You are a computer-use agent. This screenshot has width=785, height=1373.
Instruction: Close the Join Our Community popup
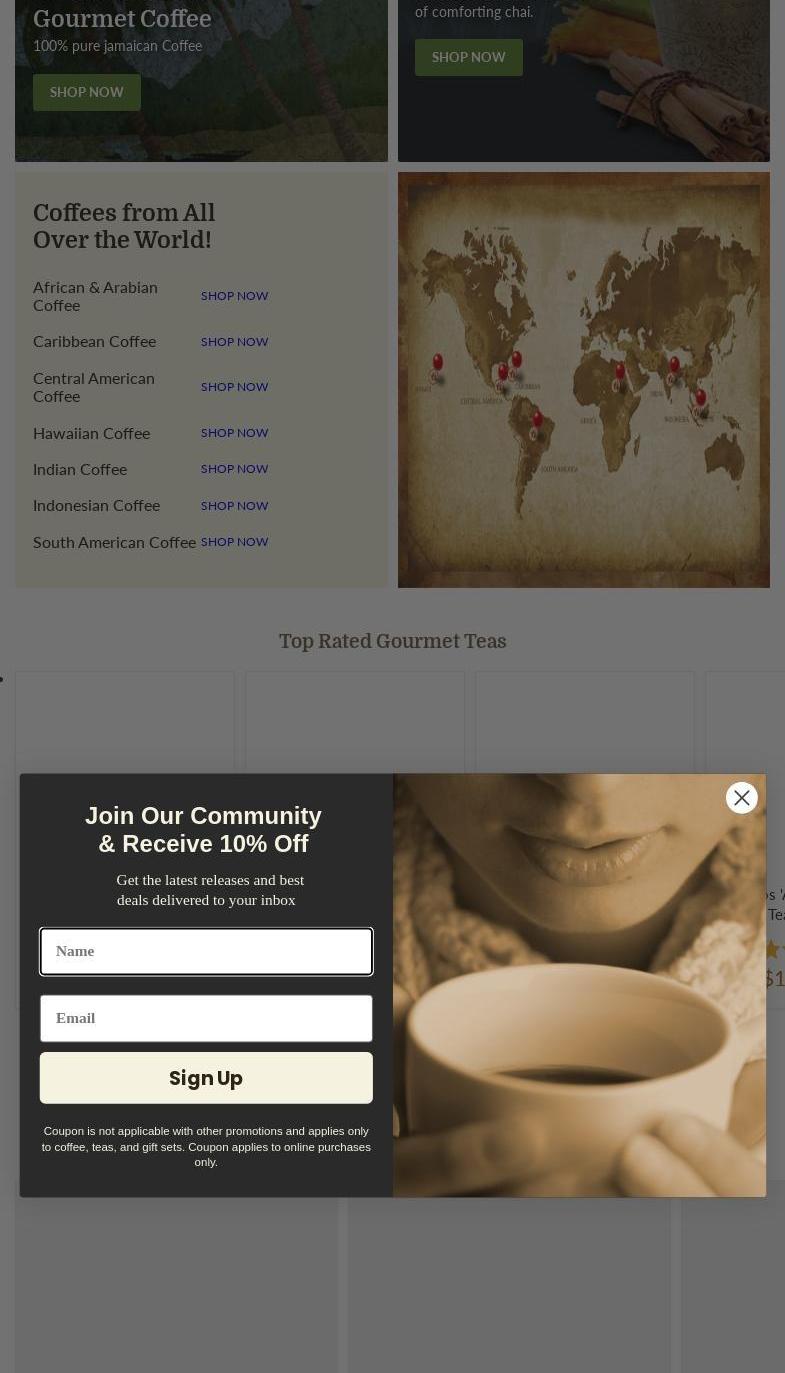[x=741, y=797]
